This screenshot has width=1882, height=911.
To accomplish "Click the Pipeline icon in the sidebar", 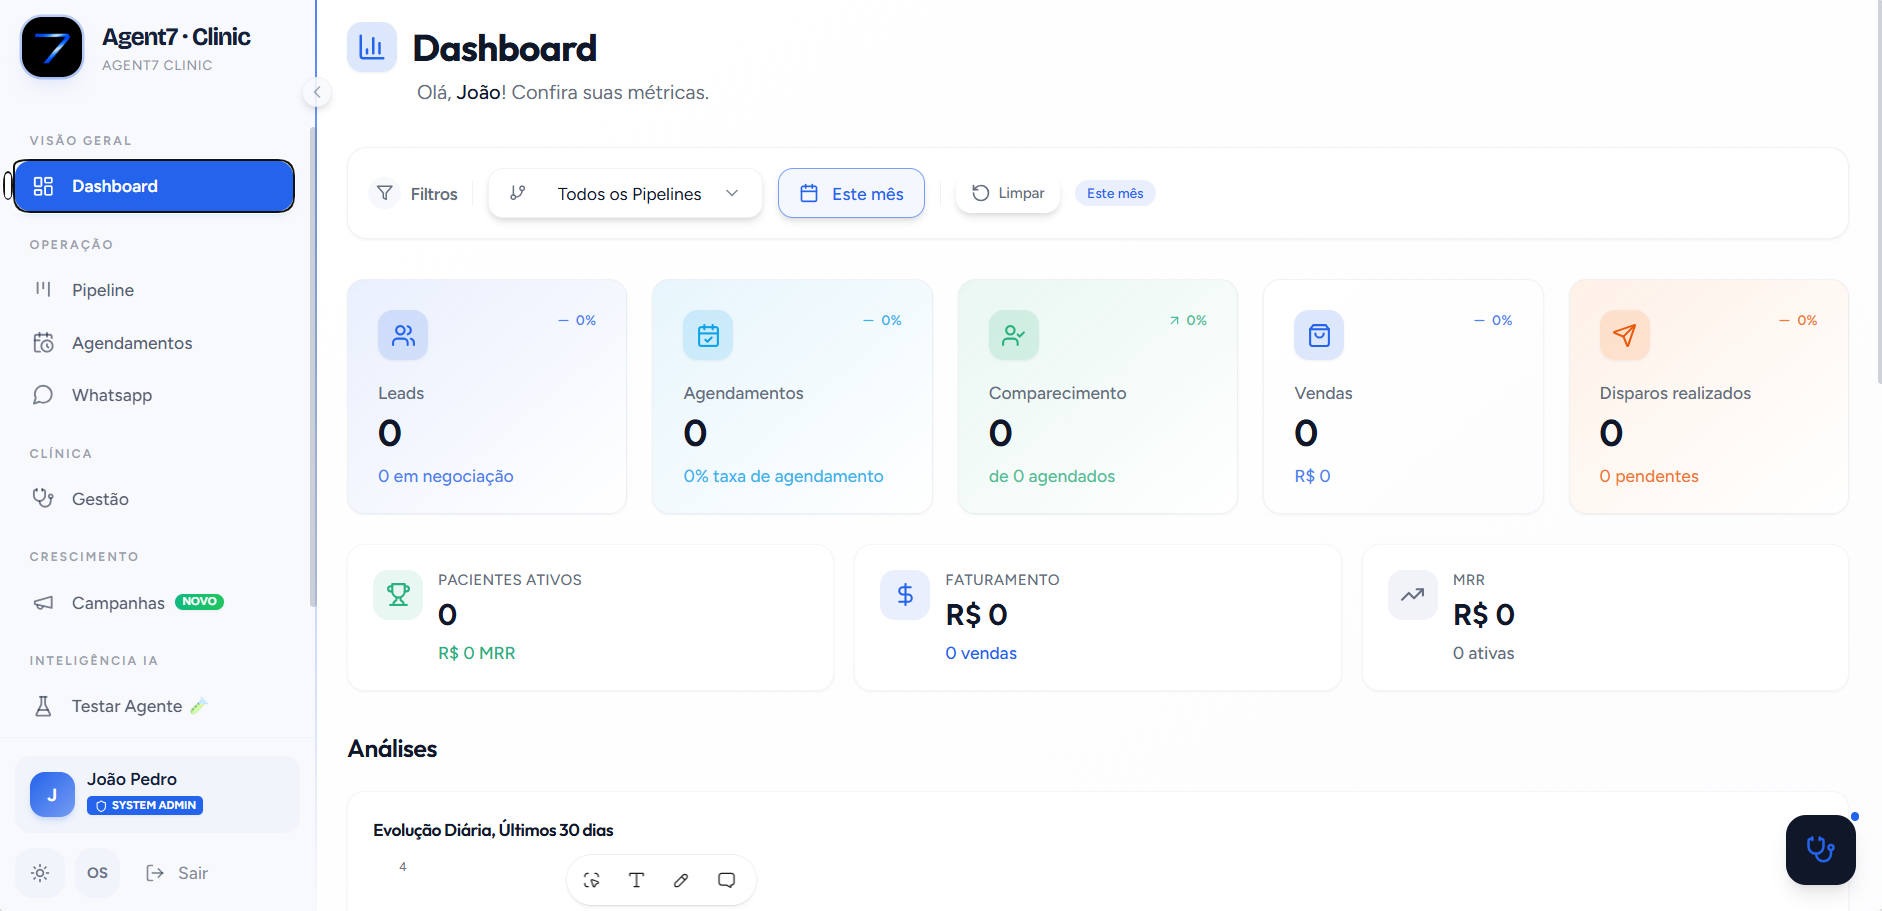I will [x=43, y=289].
